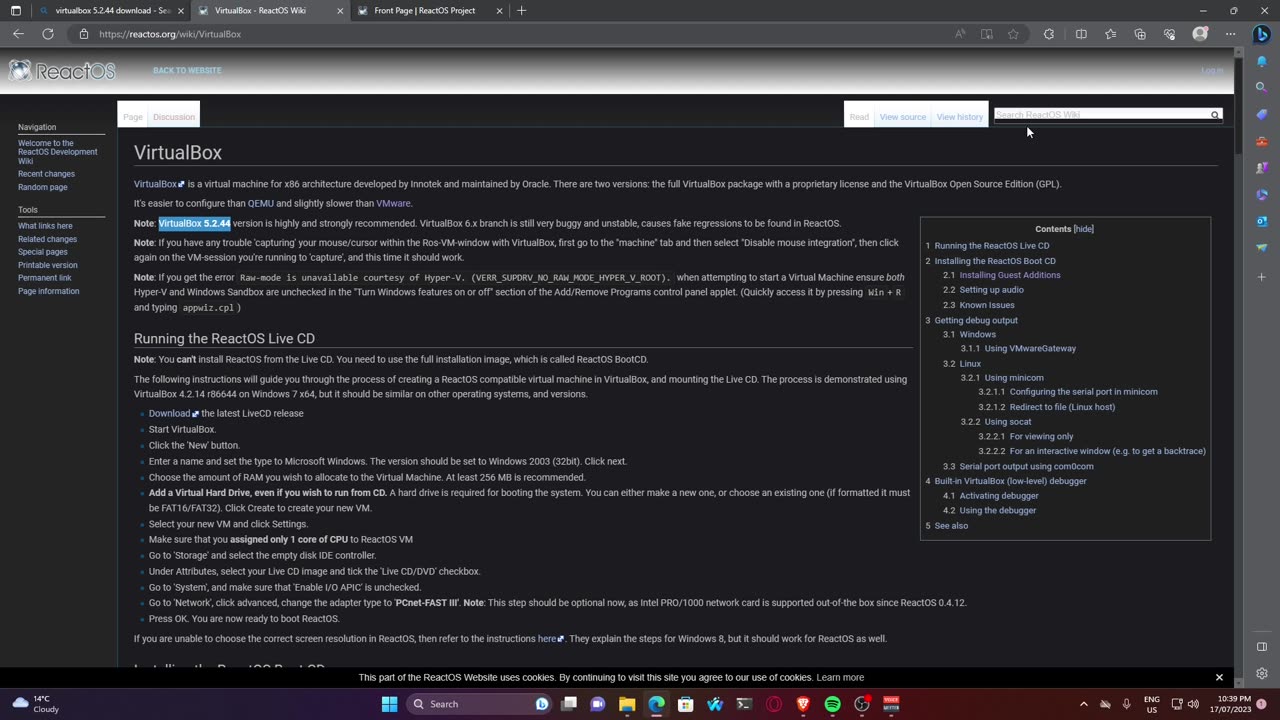Add page to favorites with star icon
The height and width of the screenshot is (720, 1280).
pos(1013,34)
